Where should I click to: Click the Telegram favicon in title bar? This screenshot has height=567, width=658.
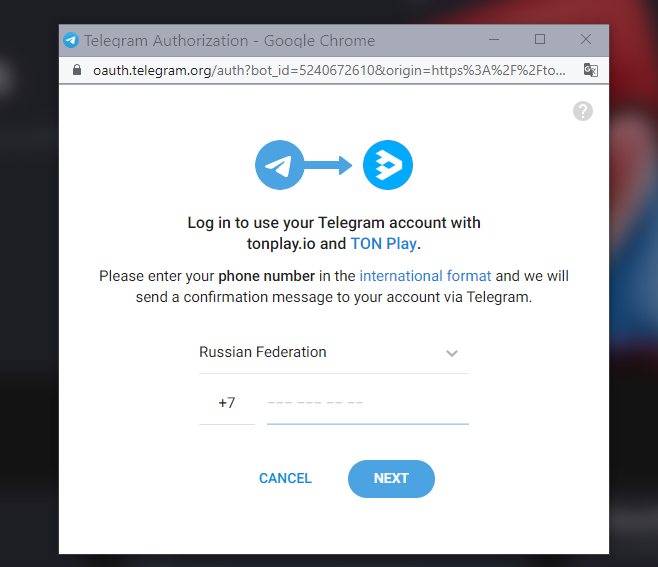(x=71, y=40)
